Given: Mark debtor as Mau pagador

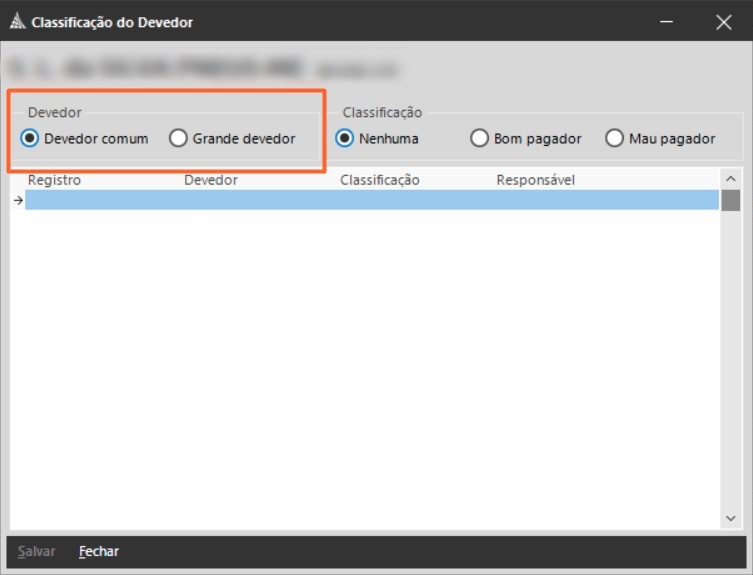Looking at the screenshot, I should [x=615, y=139].
